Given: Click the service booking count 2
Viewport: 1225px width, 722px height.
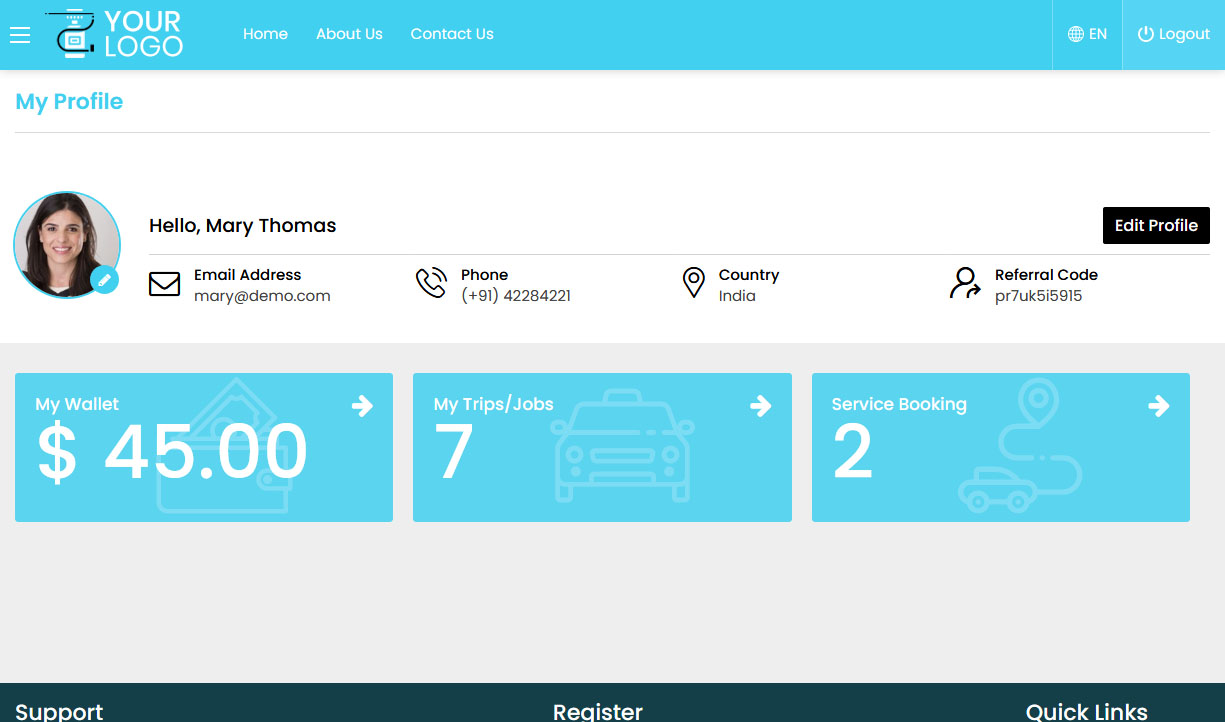Looking at the screenshot, I should click(x=853, y=452).
